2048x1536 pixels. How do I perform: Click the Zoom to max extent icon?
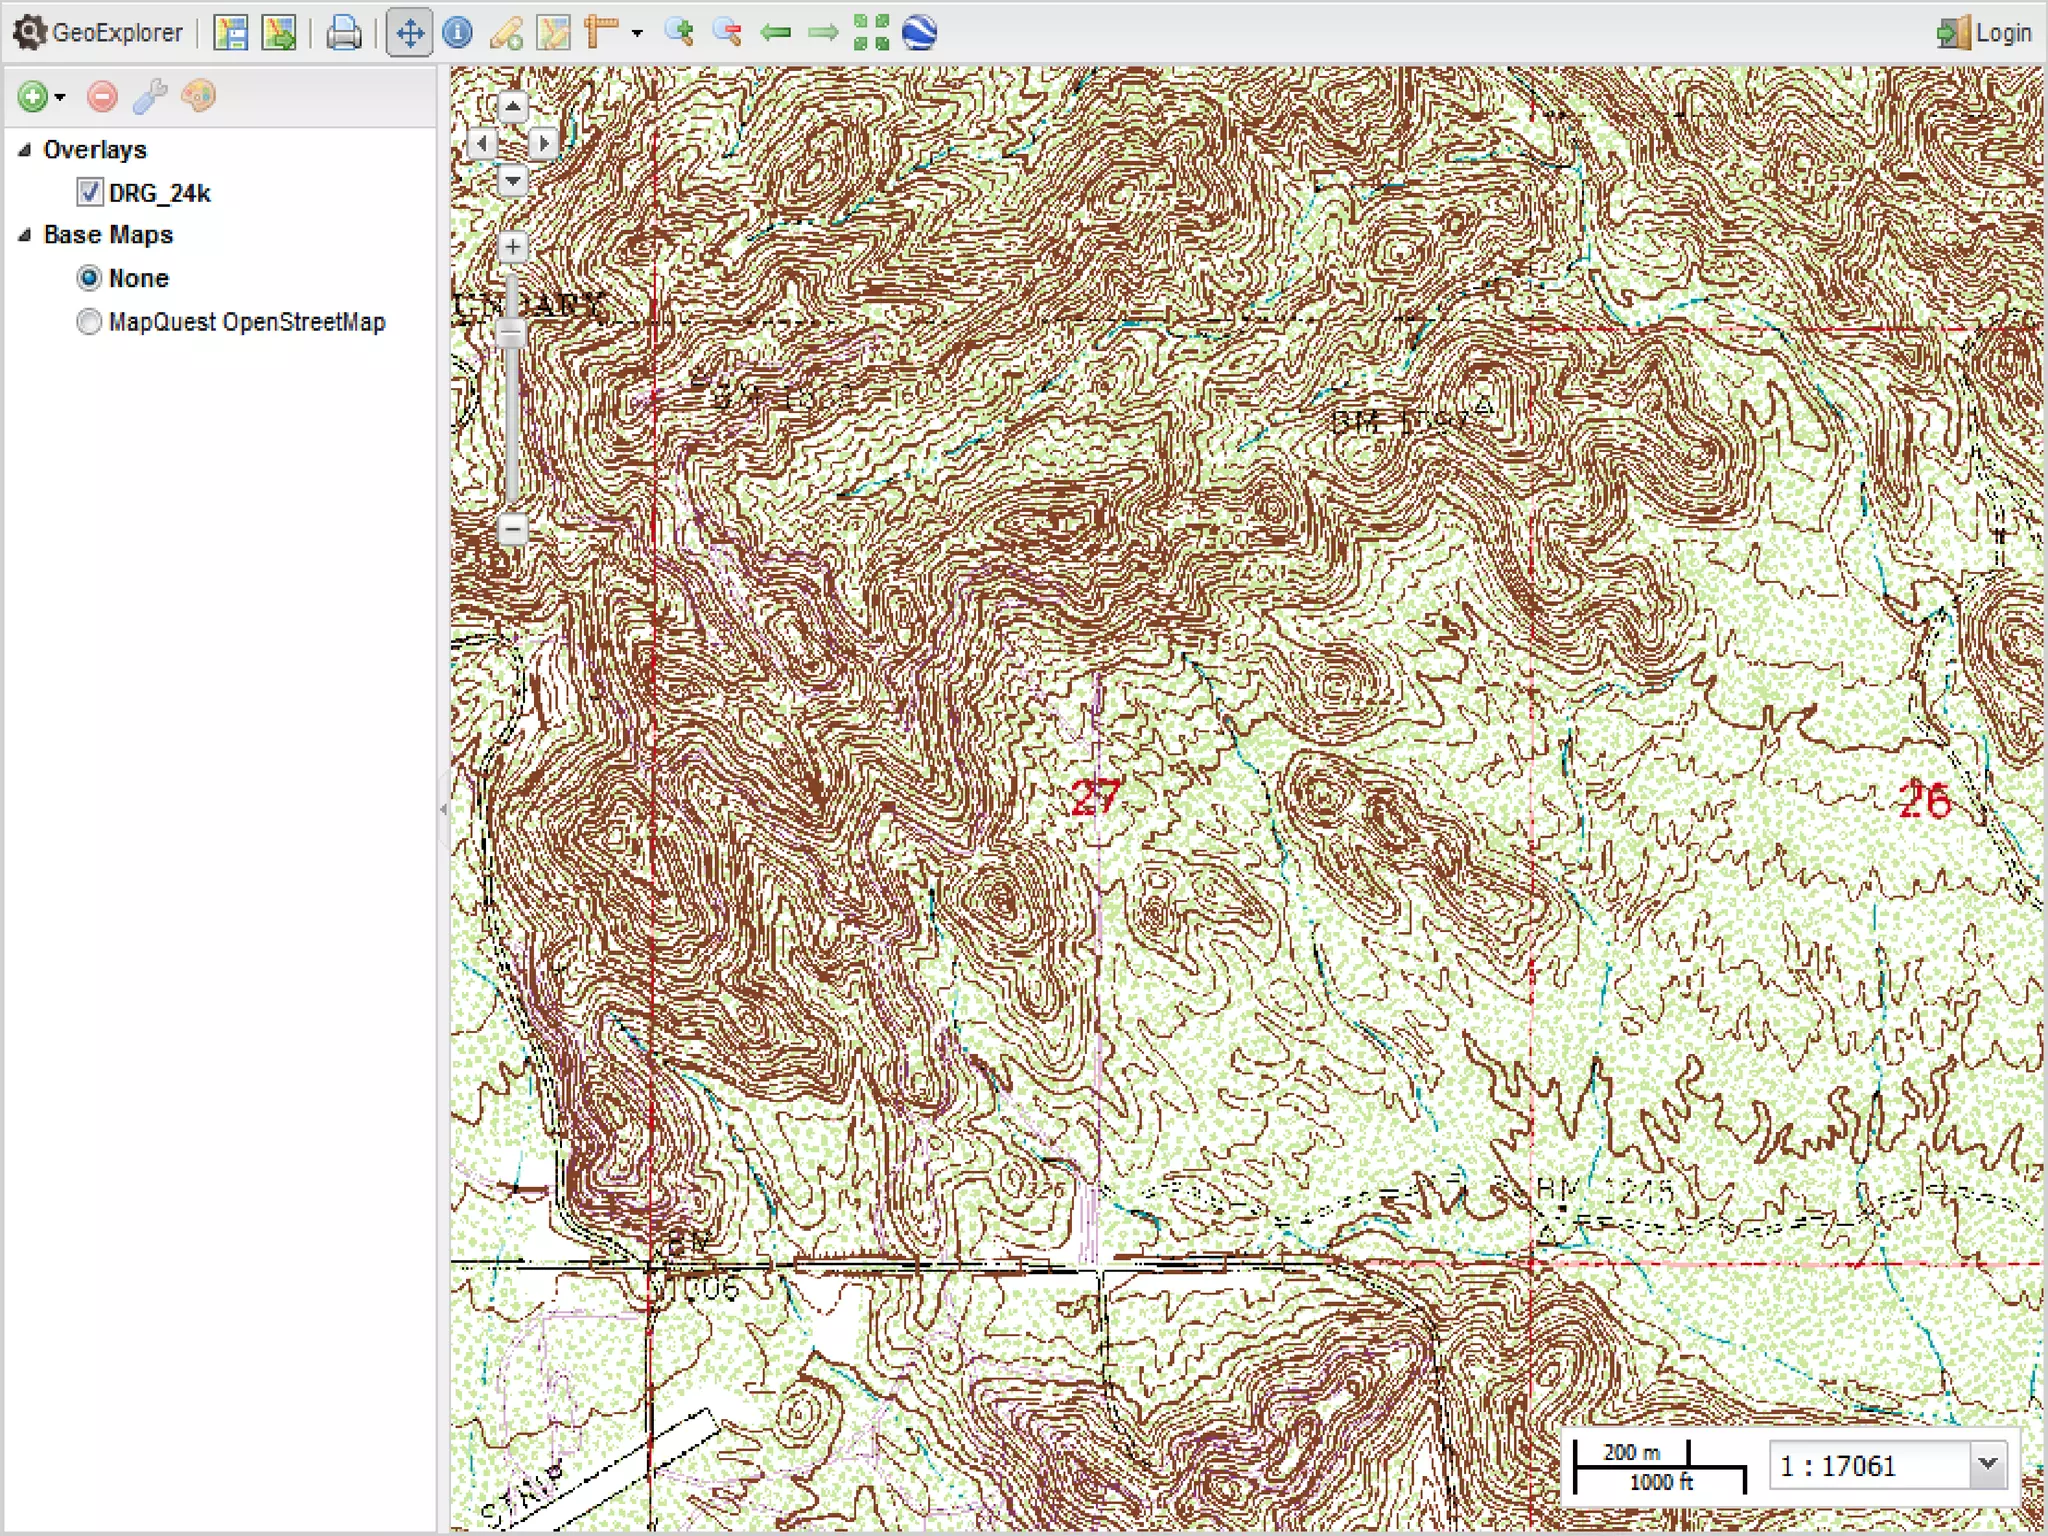click(x=870, y=33)
